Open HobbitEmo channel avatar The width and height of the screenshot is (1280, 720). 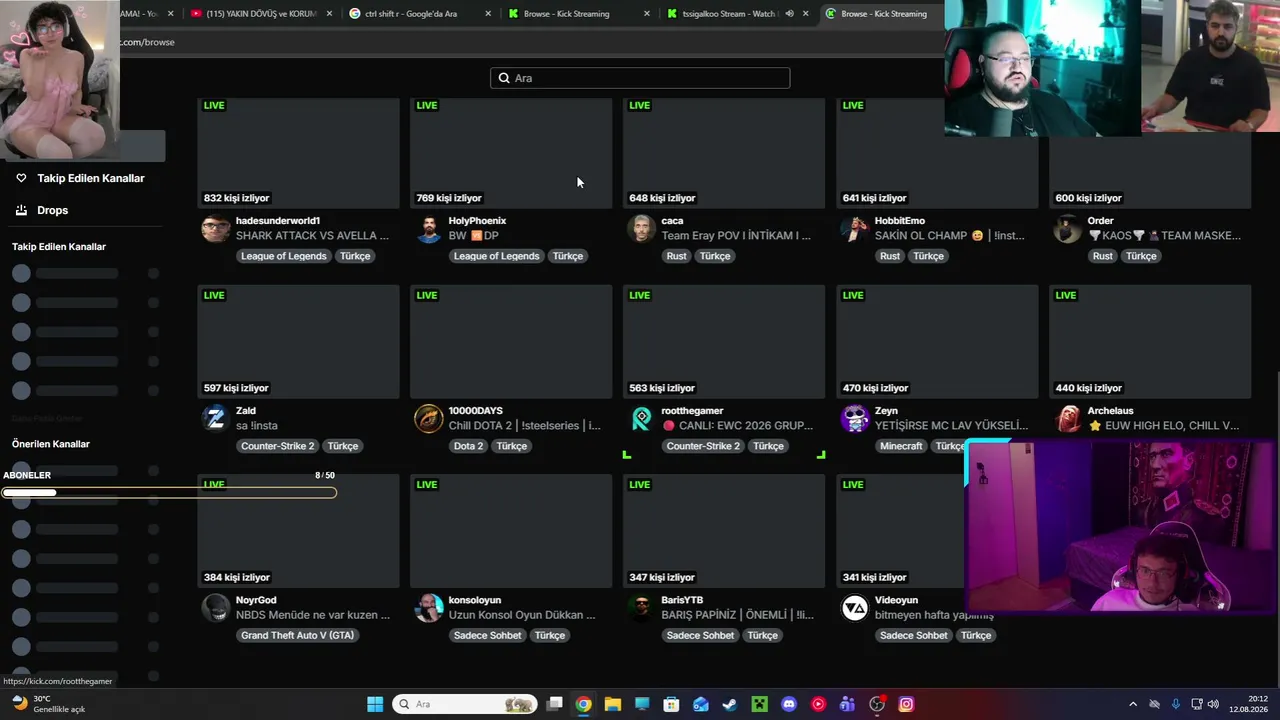click(x=854, y=229)
